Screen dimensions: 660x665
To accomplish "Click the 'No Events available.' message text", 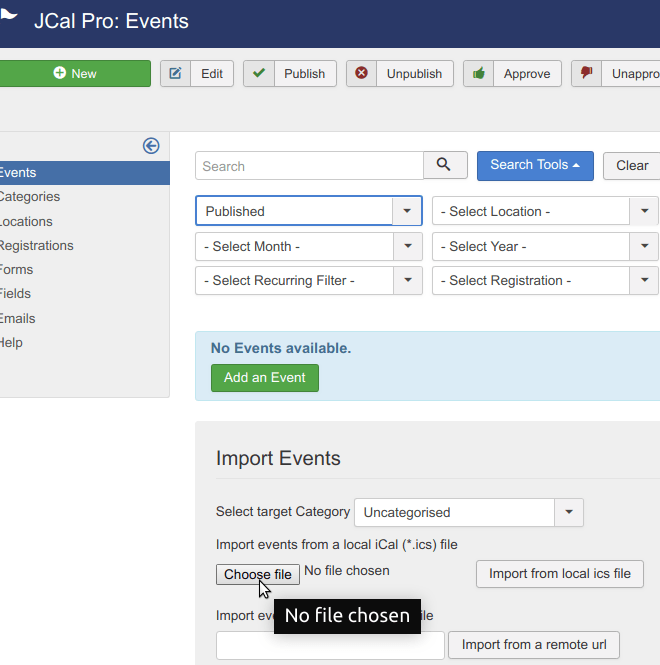I will coord(281,348).
